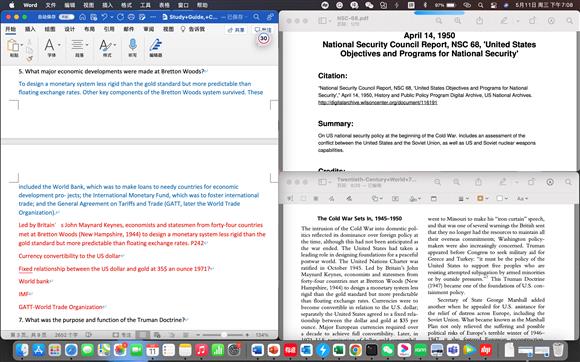The width and height of the screenshot is (580, 362).
Task: Print the document via Word's printer icon
Action: [131, 17]
